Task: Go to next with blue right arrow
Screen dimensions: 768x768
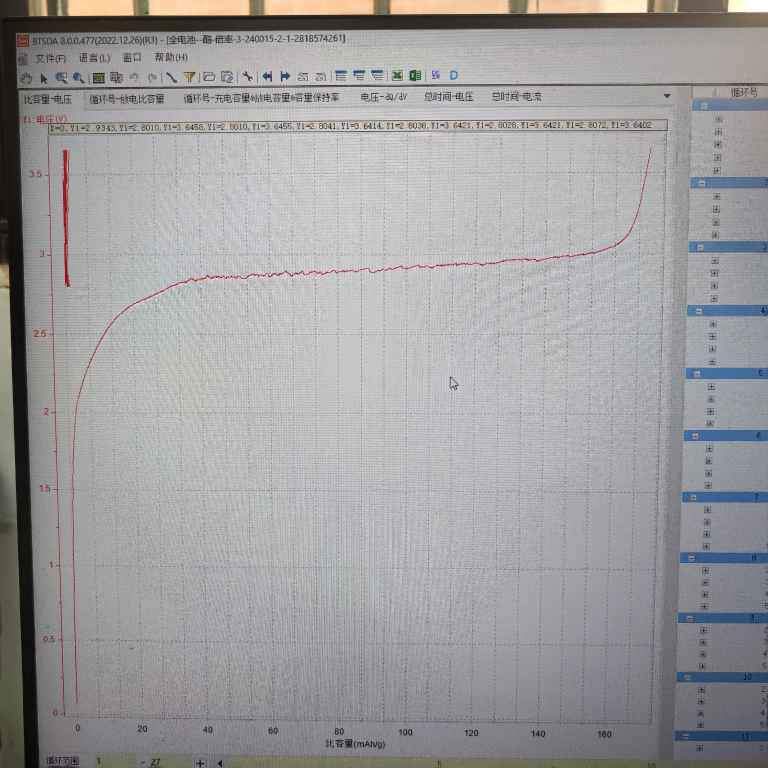Action: coord(285,76)
